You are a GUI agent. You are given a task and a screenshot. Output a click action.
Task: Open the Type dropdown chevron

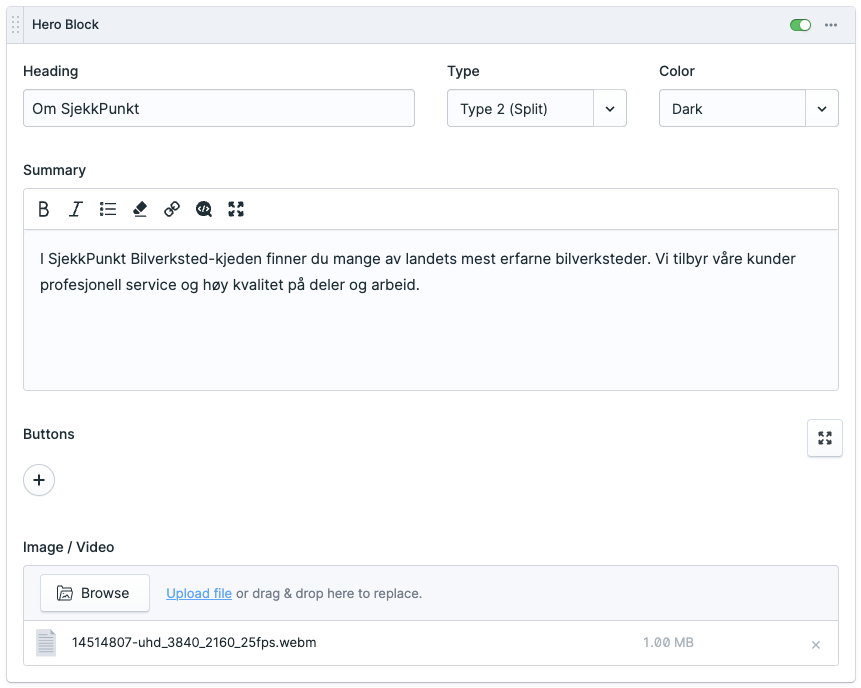click(610, 109)
